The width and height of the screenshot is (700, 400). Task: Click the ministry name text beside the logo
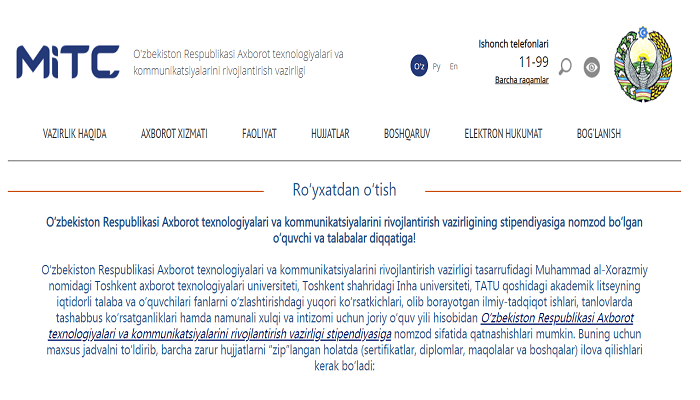pos(238,62)
